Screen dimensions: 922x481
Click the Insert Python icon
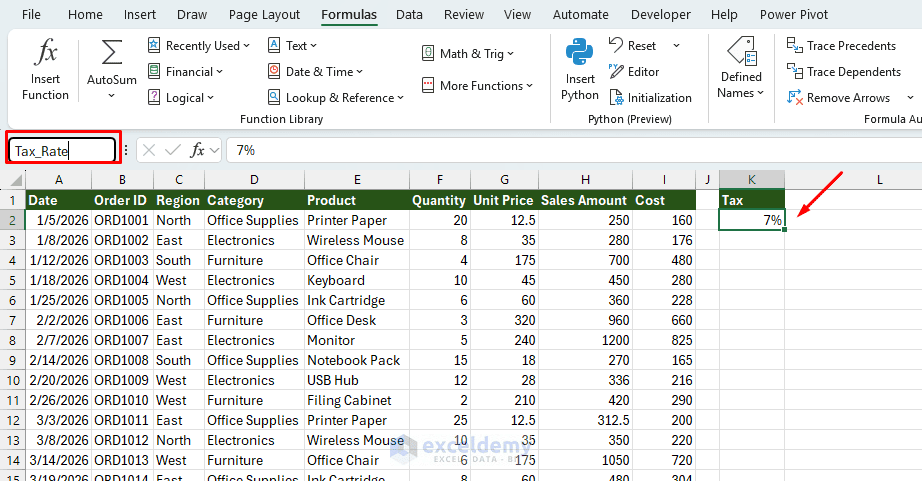pyautogui.click(x=579, y=52)
